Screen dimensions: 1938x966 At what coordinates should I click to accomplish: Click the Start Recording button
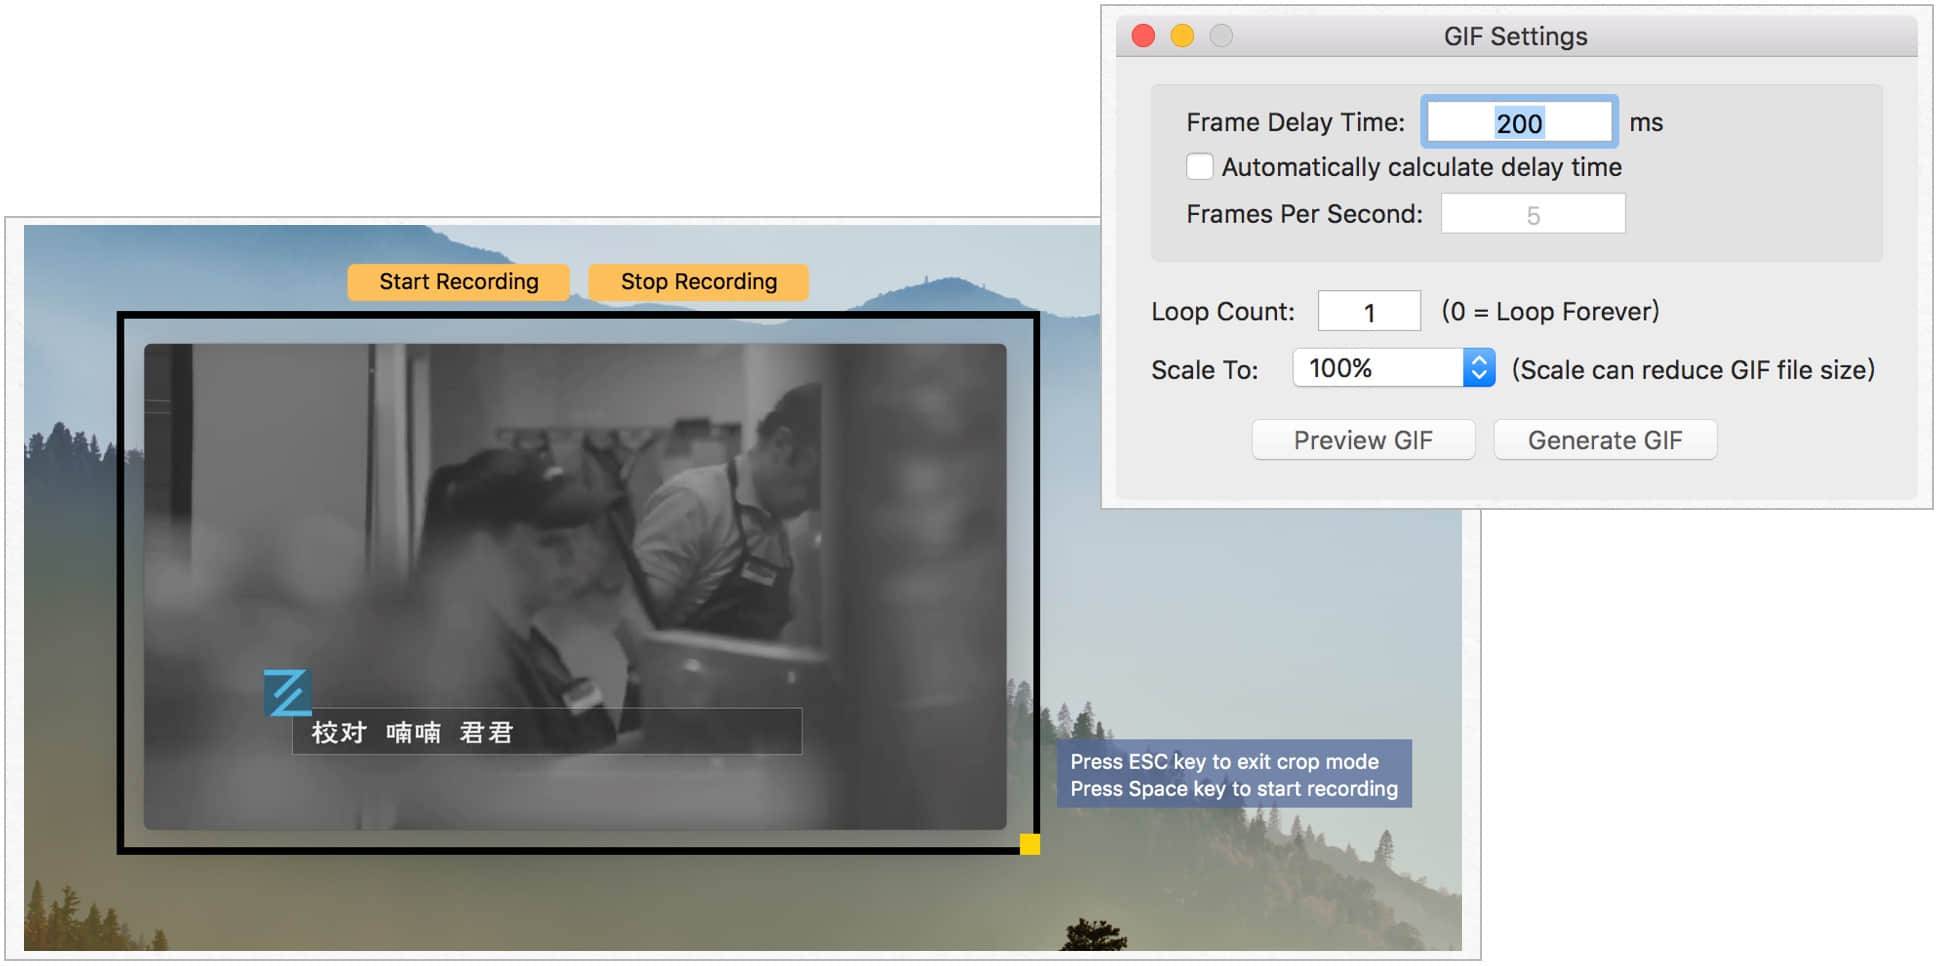[458, 282]
